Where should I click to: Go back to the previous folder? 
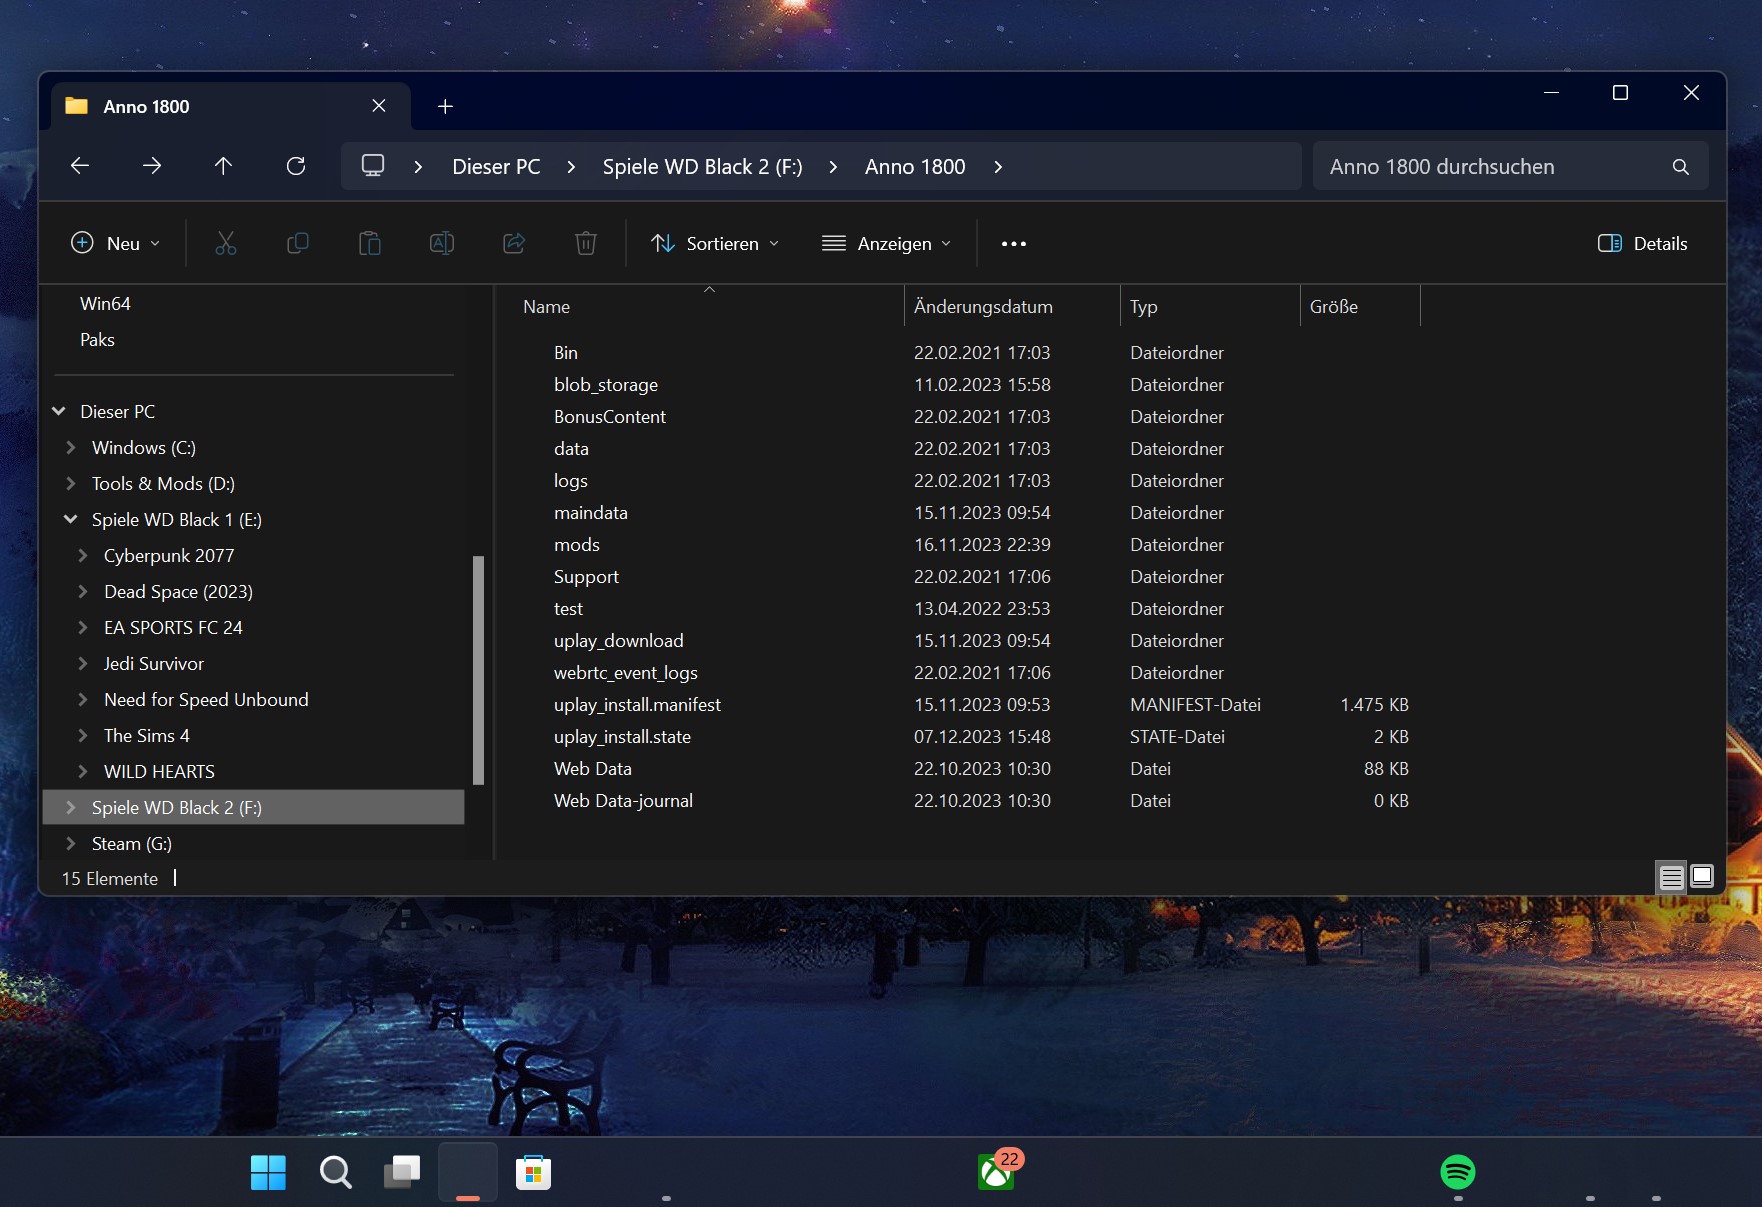coord(80,166)
